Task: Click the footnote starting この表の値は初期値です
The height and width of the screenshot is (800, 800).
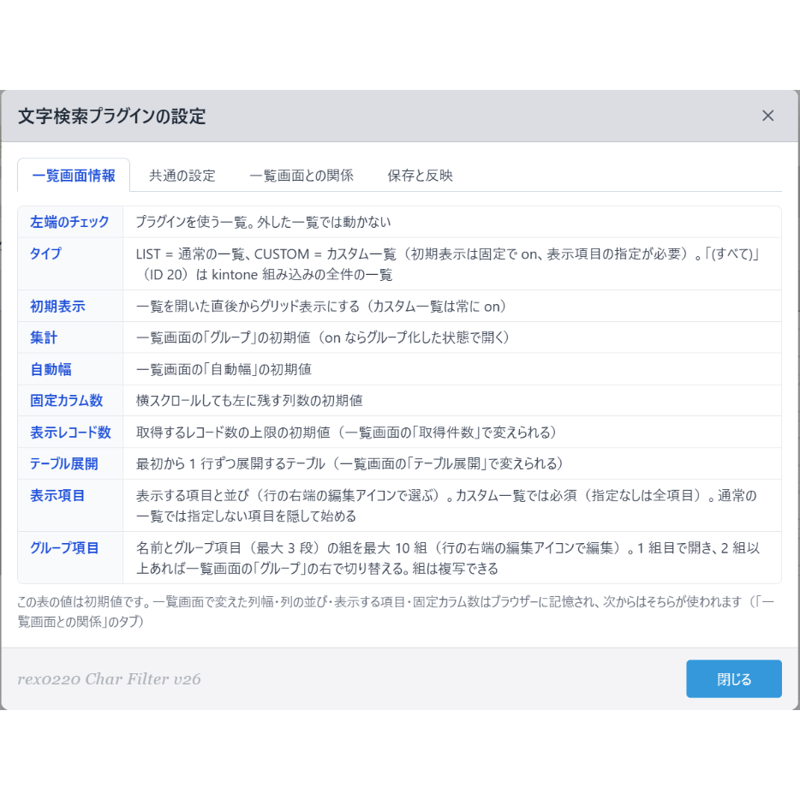Action: 395,612
